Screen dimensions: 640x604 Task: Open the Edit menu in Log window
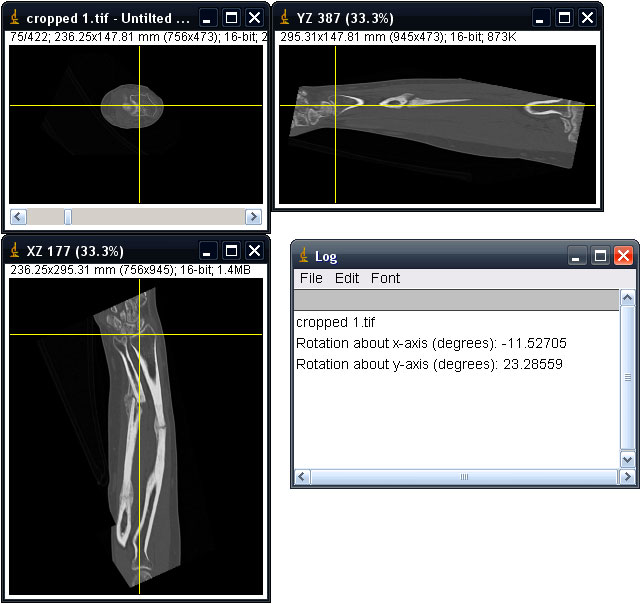tap(347, 278)
